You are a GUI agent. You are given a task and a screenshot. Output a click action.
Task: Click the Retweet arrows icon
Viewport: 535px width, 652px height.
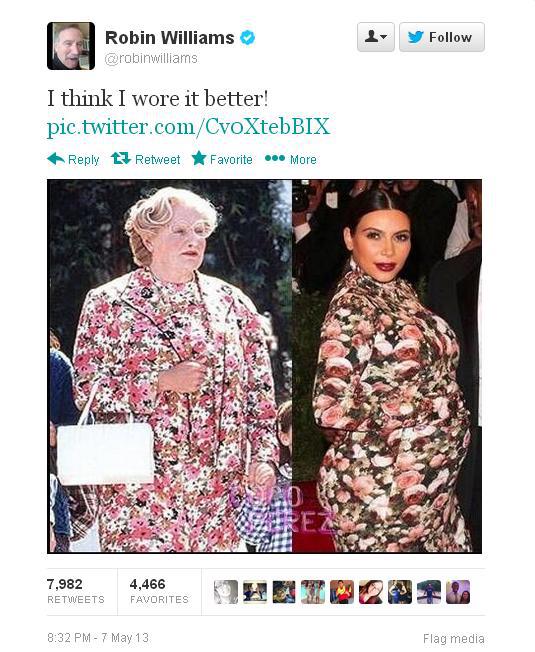coord(121,158)
